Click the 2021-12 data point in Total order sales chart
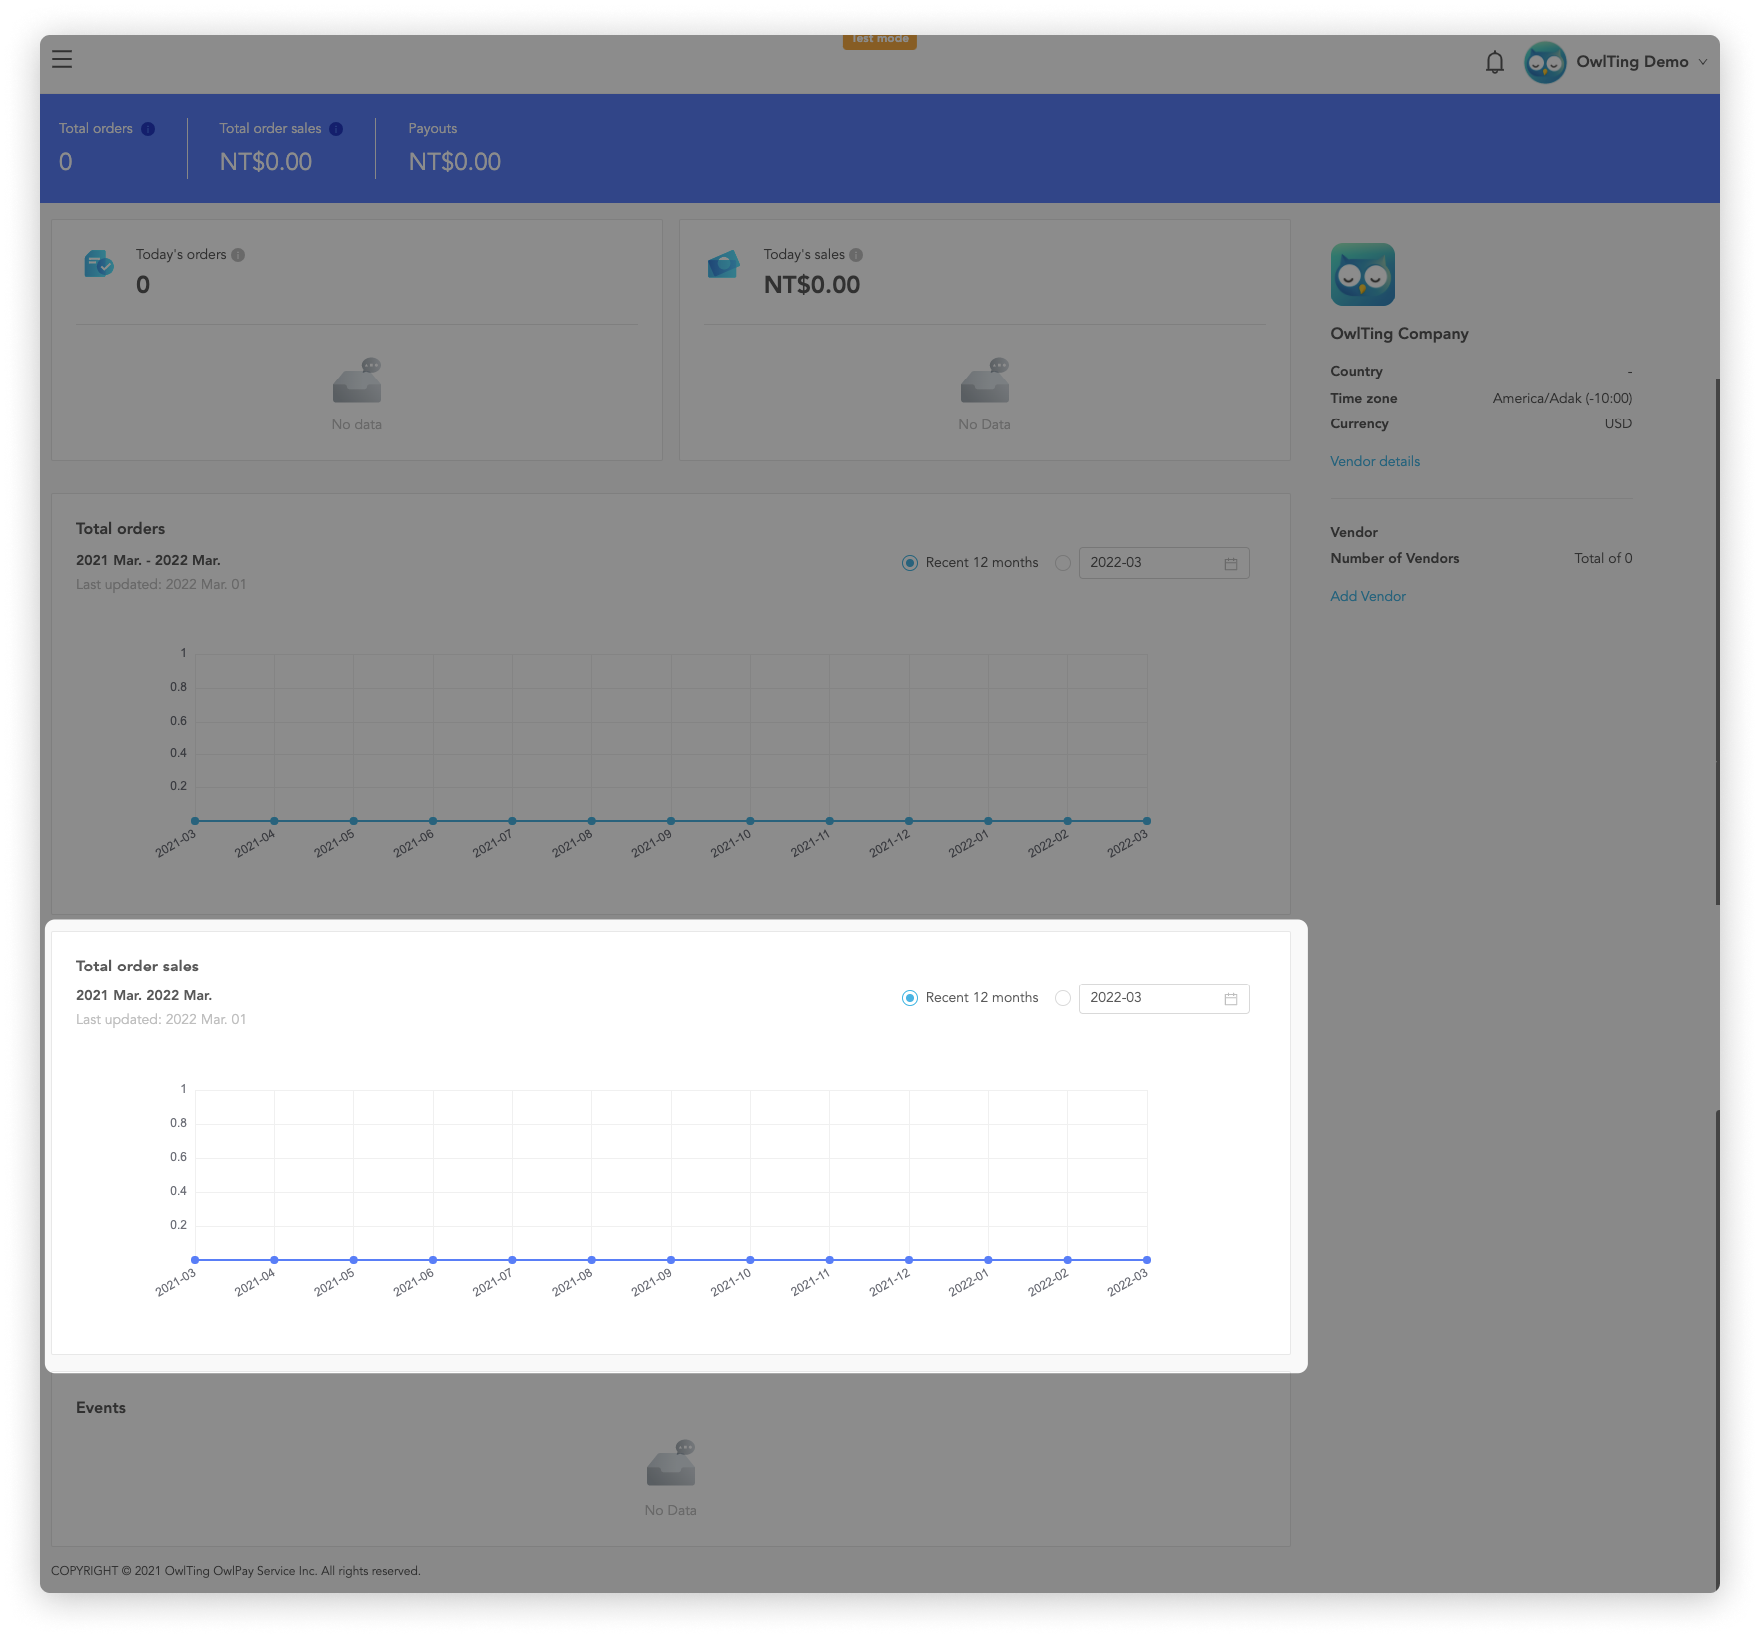Viewport: 1760px width, 1638px height. point(909,1260)
